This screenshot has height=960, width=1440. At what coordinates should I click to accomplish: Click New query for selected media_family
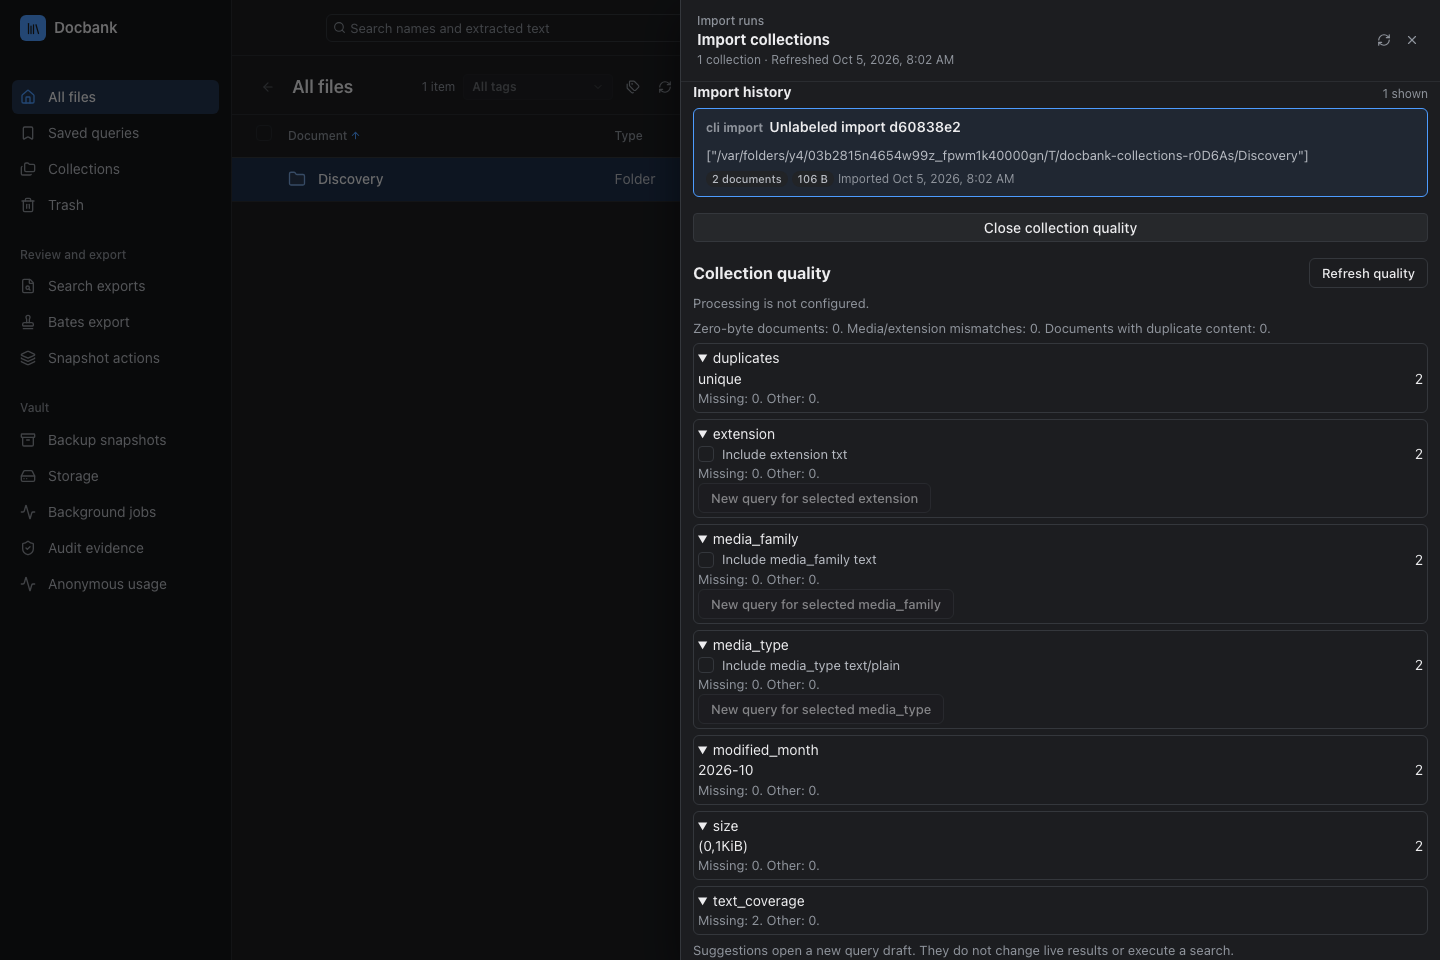826,604
